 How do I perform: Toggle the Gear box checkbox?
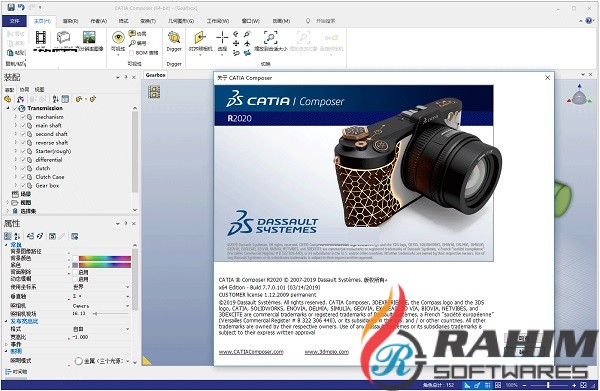[23, 185]
